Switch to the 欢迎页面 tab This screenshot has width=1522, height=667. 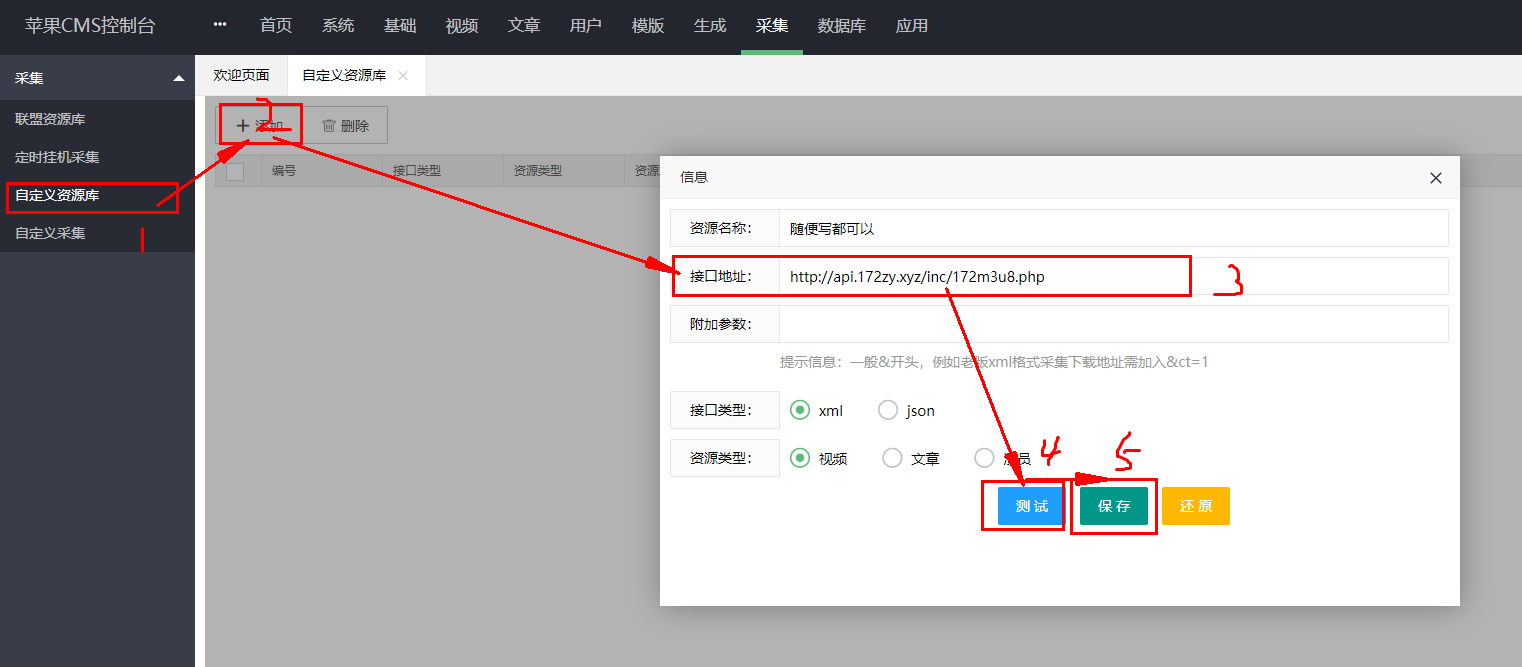[x=241, y=76]
